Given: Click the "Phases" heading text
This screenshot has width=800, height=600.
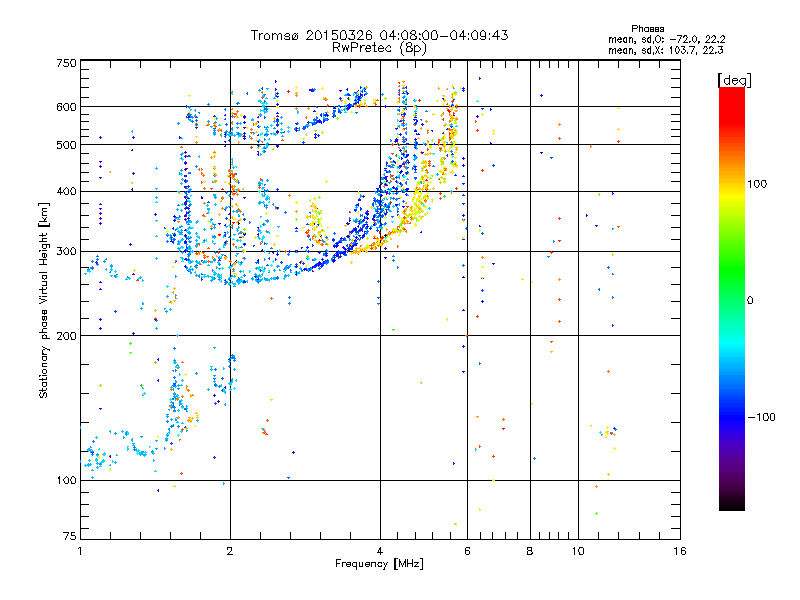Looking at the screenshot, I should (647, 29).
